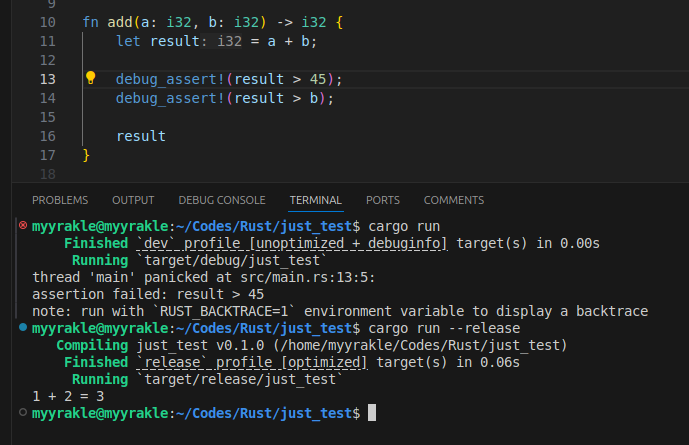Click the lightbulb code action icon
The width and height of the screenshot is (689, 445).
click(x=90, y=78)
